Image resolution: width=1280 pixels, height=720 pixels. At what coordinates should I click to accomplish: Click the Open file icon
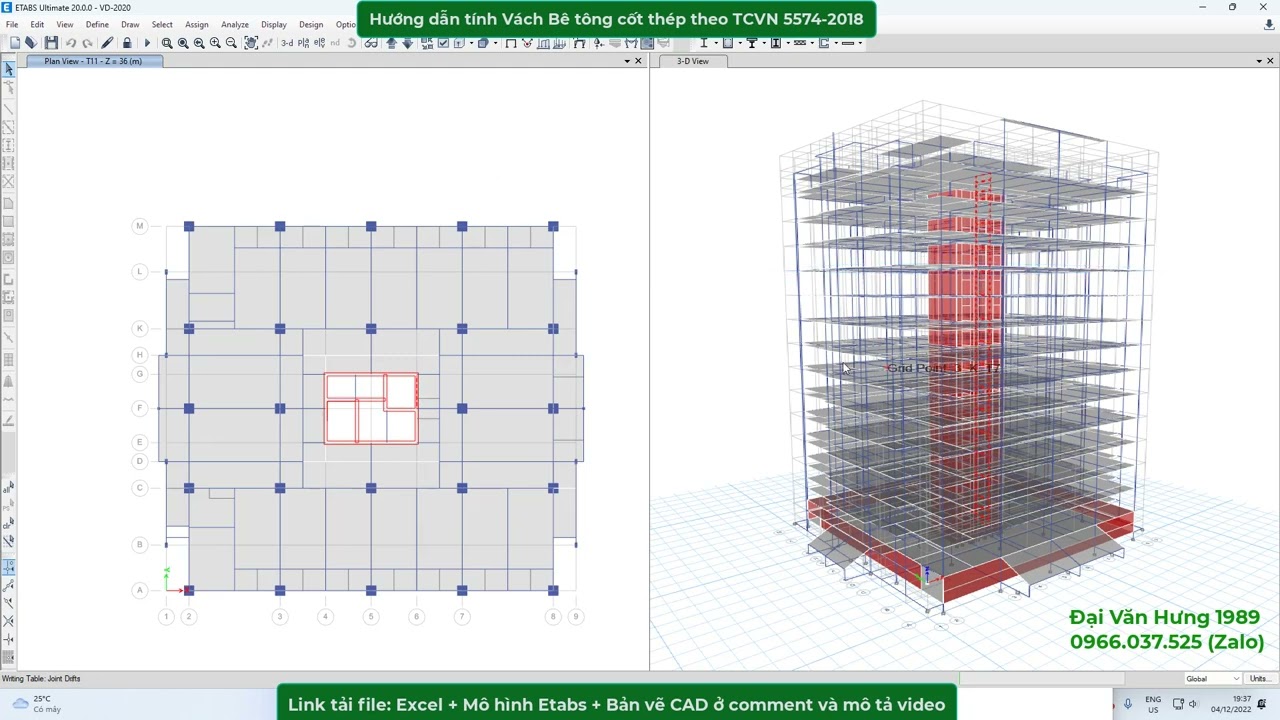click(x=31, y=43)
